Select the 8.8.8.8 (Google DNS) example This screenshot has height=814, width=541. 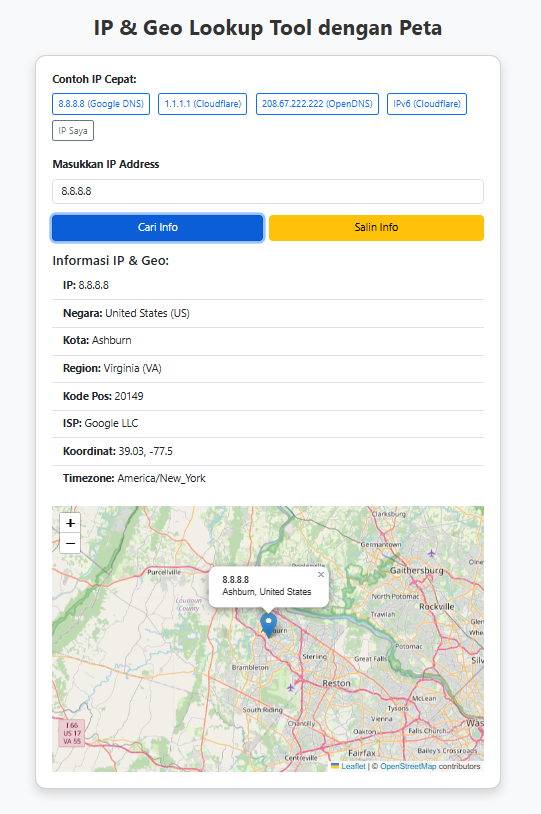pyautogui.click(x=101, y=104)
